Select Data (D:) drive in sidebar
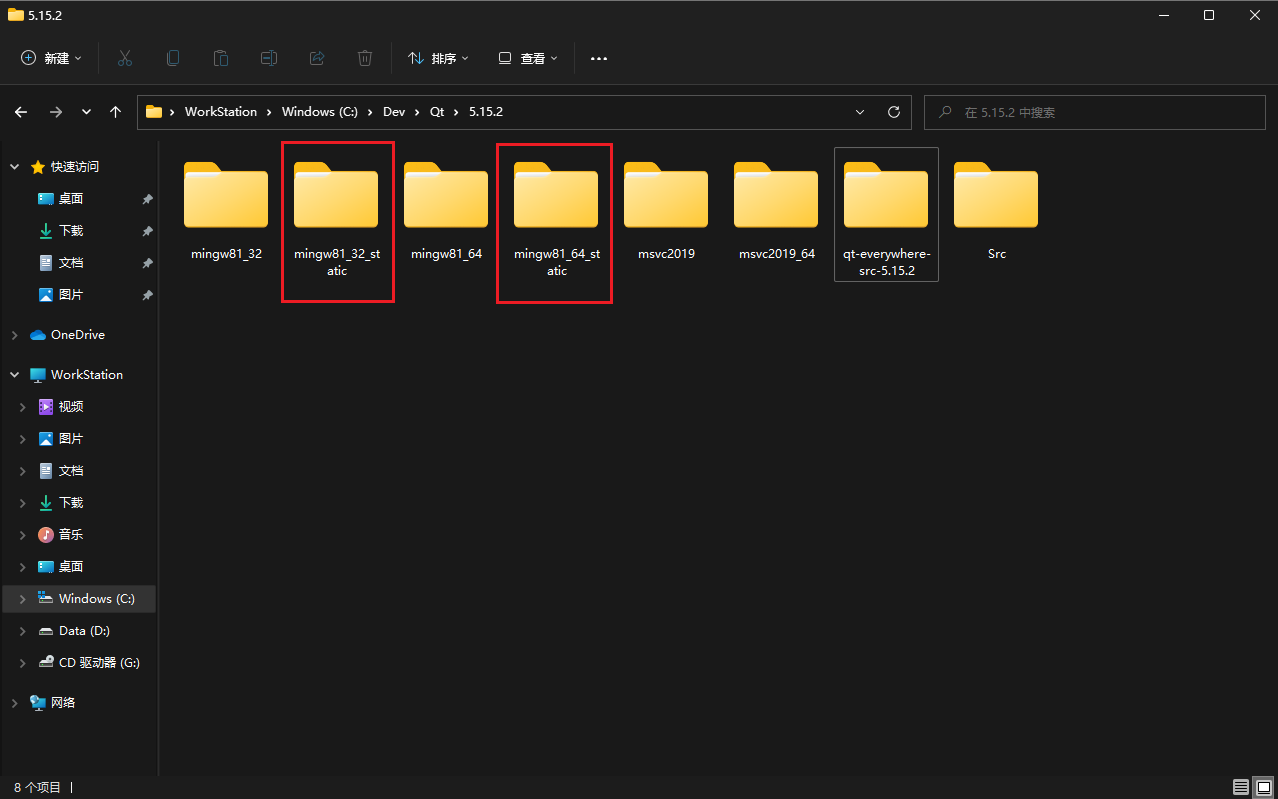The image size is (1278, 799). click(x=84, y=630)
